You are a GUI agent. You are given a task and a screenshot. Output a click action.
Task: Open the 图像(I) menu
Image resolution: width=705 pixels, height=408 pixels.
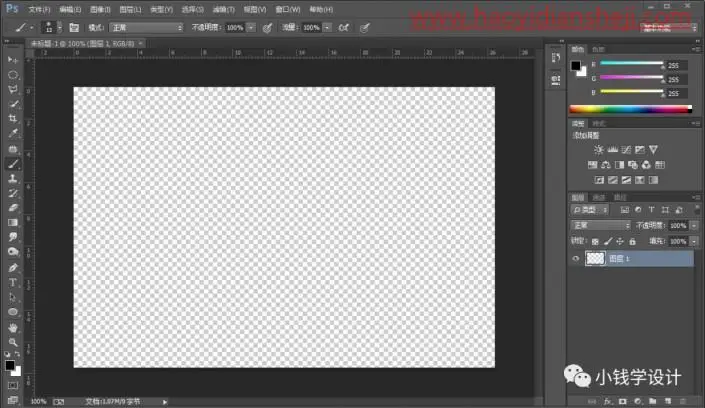(100, 9)
